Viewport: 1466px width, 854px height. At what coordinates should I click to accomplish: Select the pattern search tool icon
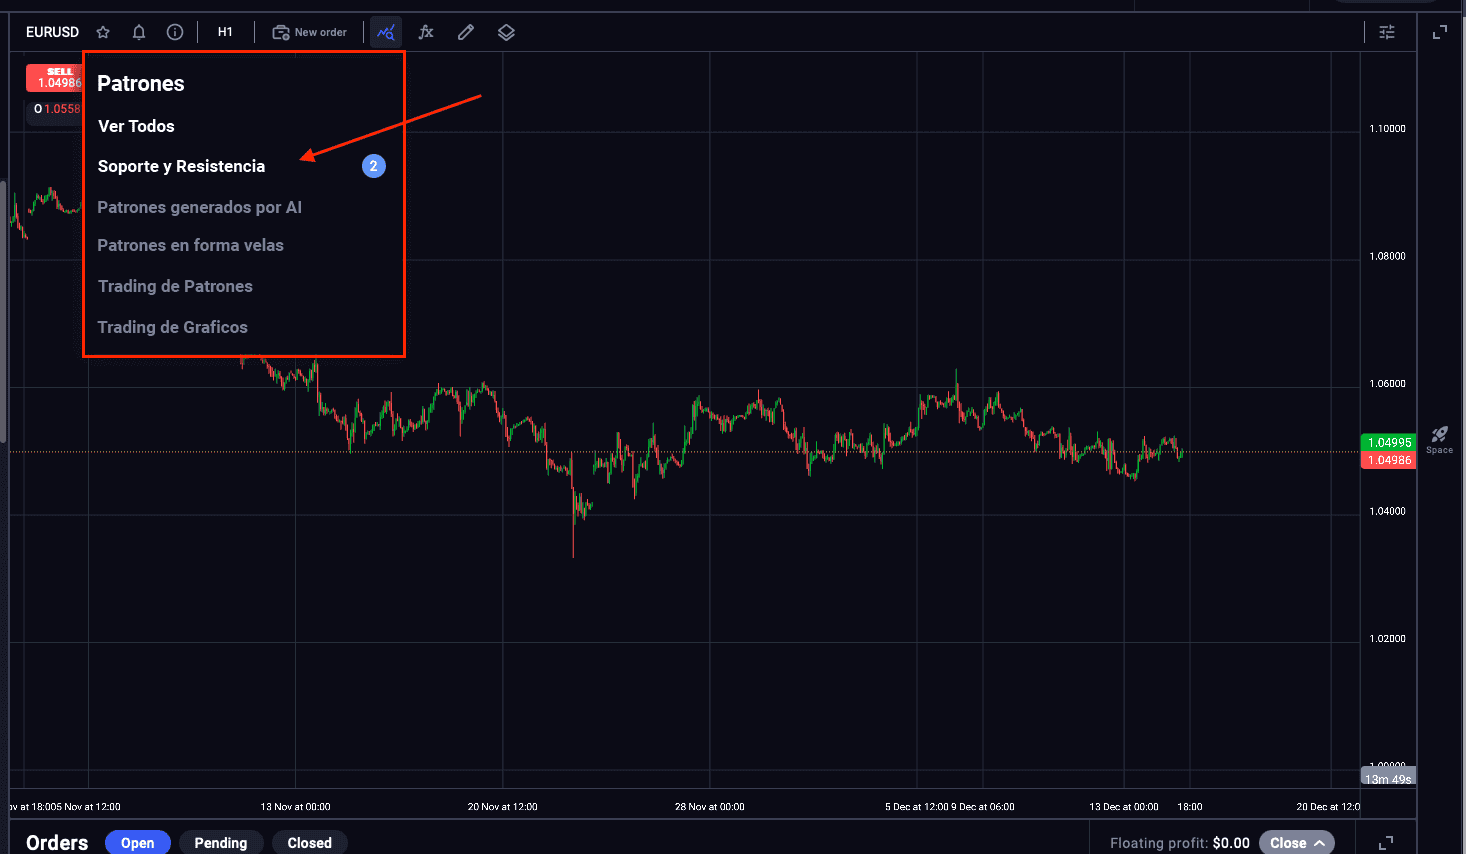(x=385, y=32)
